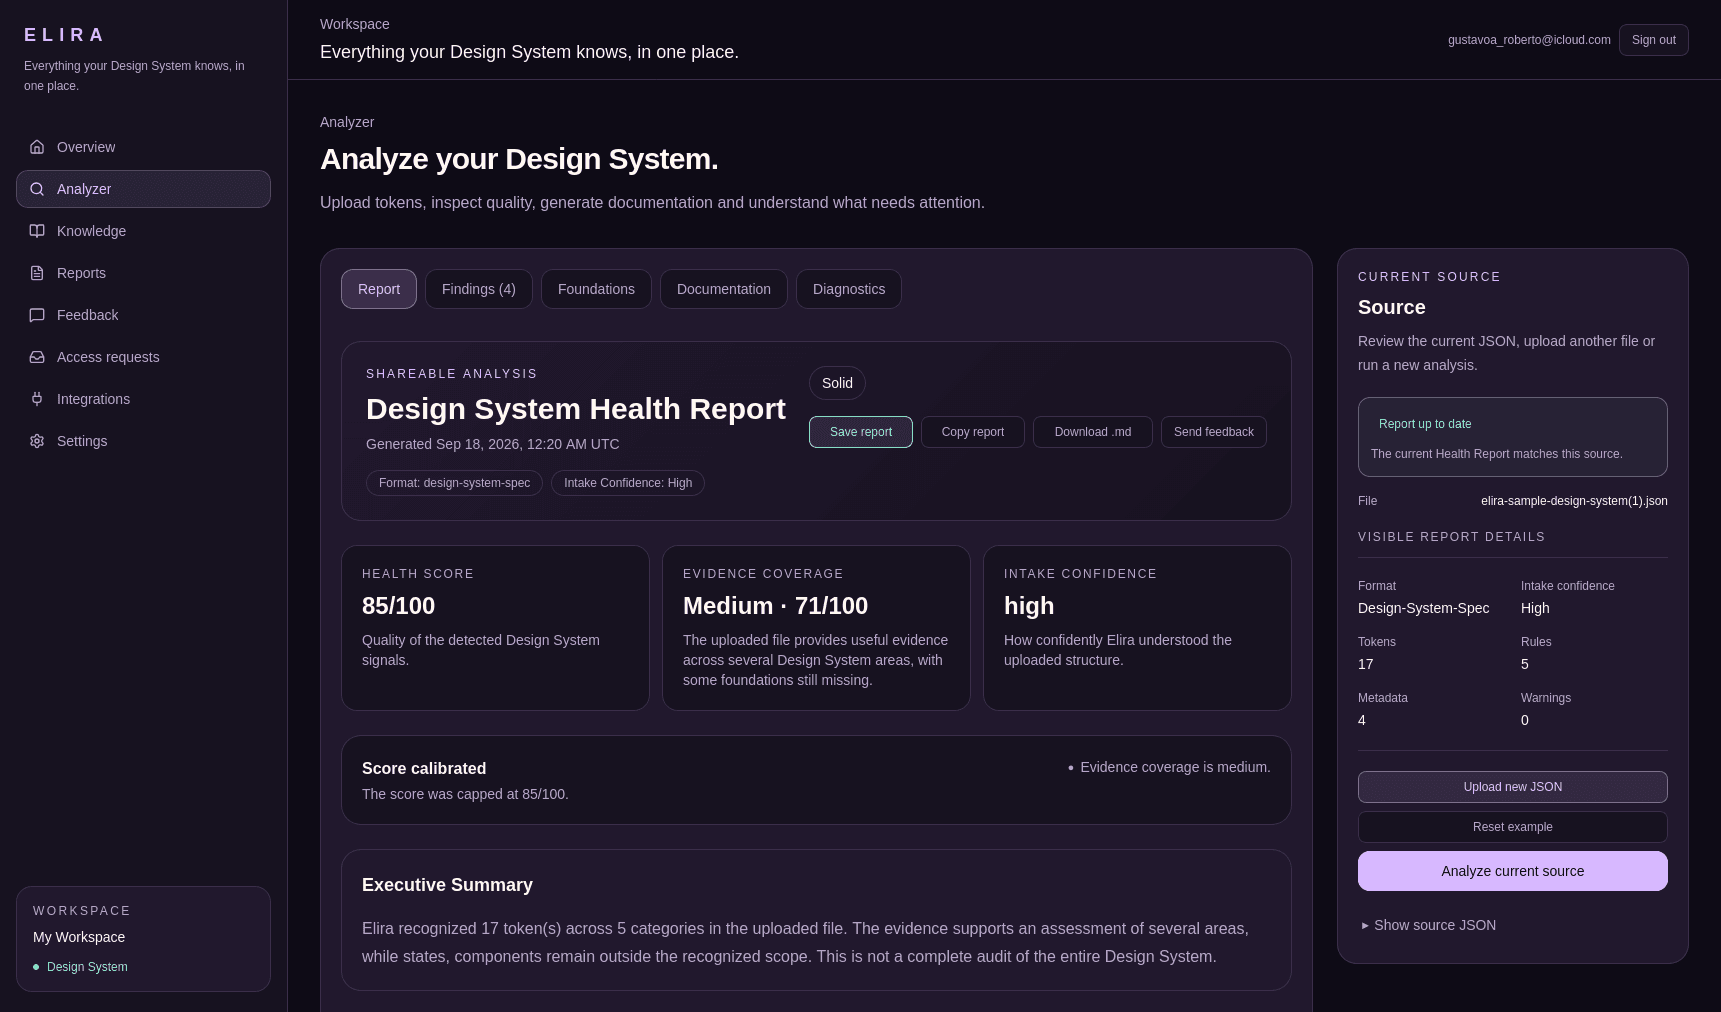The height and width of the screenshot is (1012, 1721).
Task: Click the Design System Health Report title
Action: (x=576, y=409)
